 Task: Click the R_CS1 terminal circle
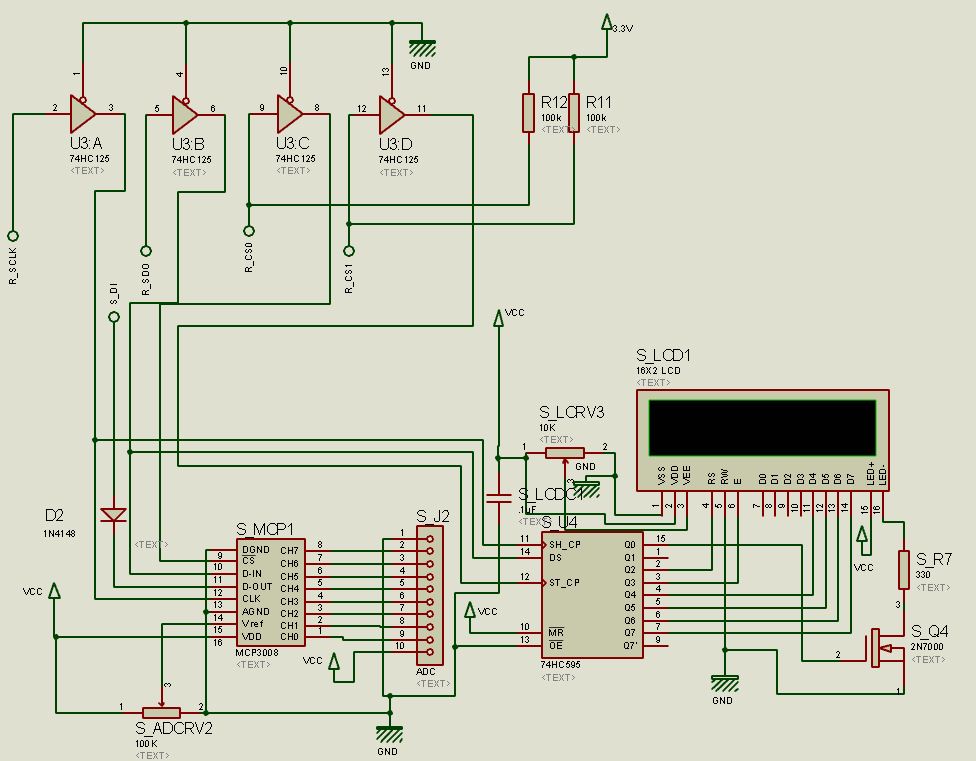click(x=349, y=251)
